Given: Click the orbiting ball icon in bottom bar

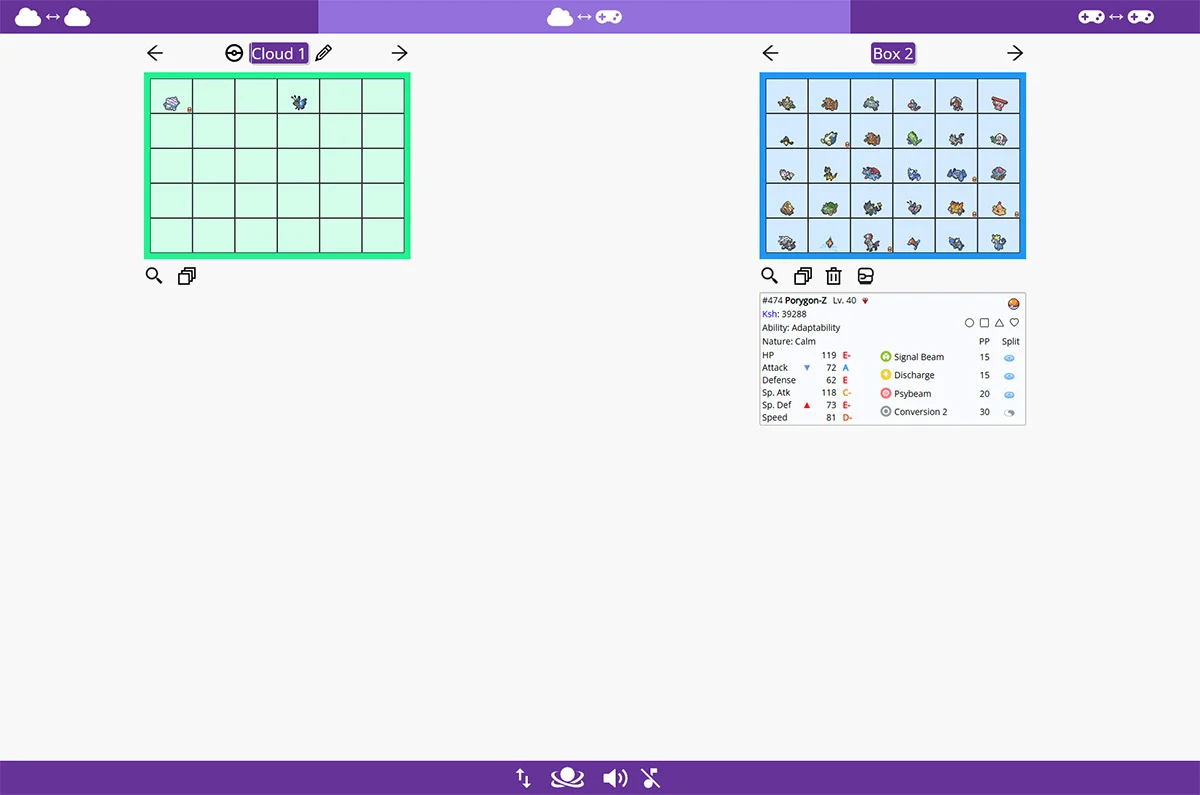Looking at the screenshot, I should pos(567,778).
